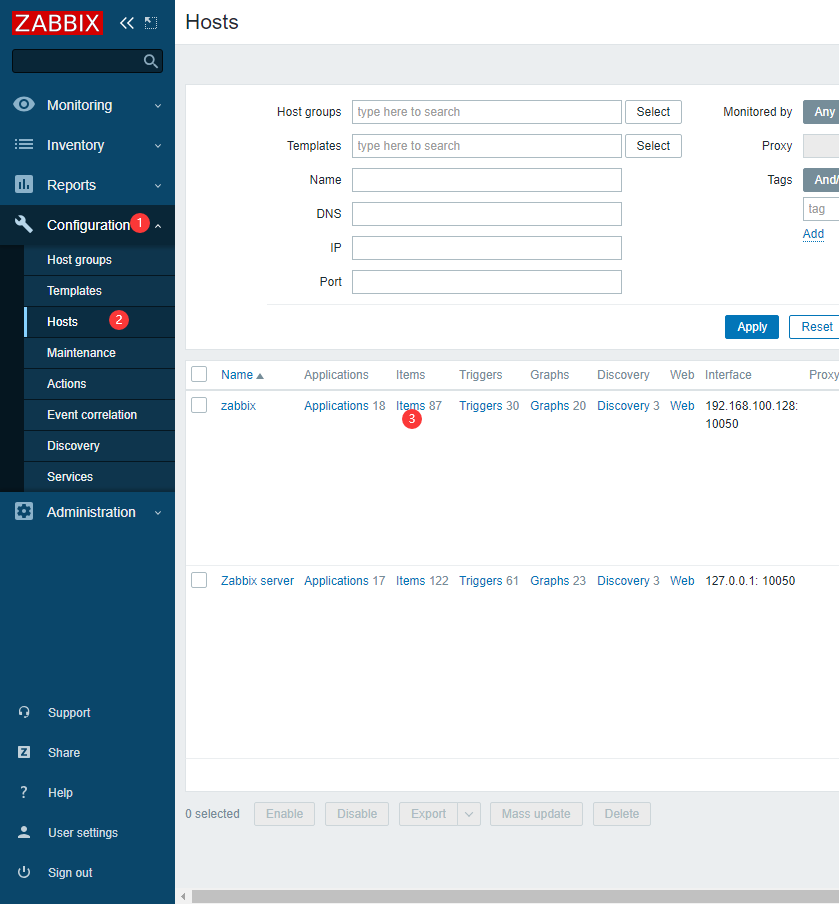Tick the select-all hosts checkbox
This screenshot has height=904, width=839.
[199, 374]
